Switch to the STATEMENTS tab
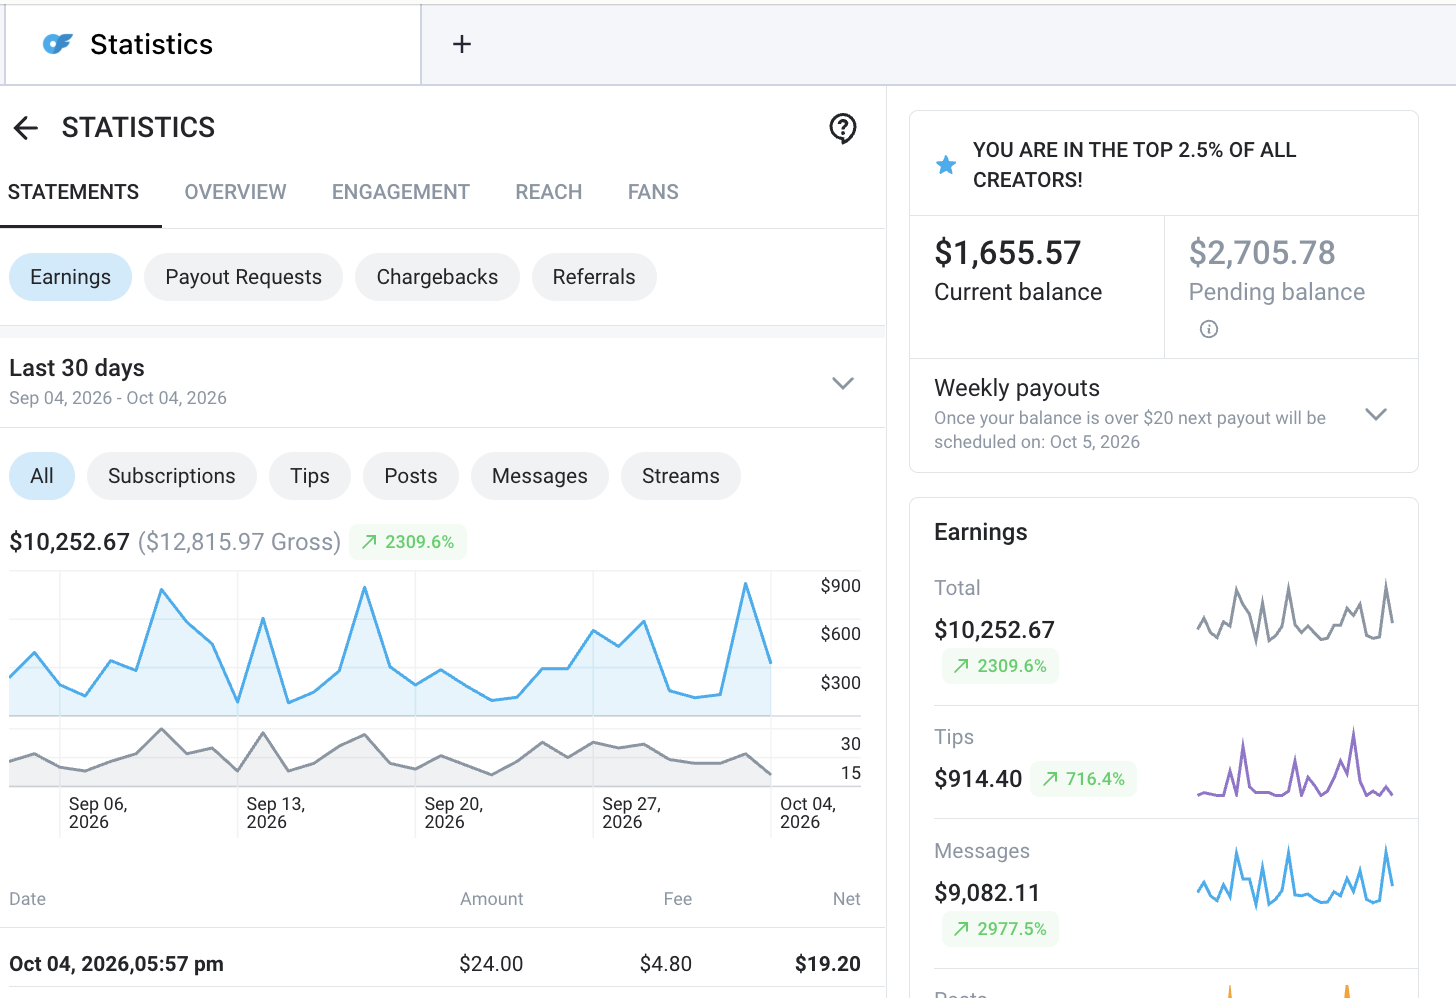The width and height of the screenshot is (1456, 998). [74, 192]
